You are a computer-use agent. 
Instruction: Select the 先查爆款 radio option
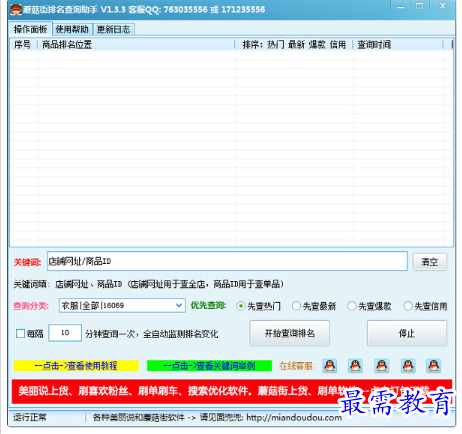click(369, 306)
